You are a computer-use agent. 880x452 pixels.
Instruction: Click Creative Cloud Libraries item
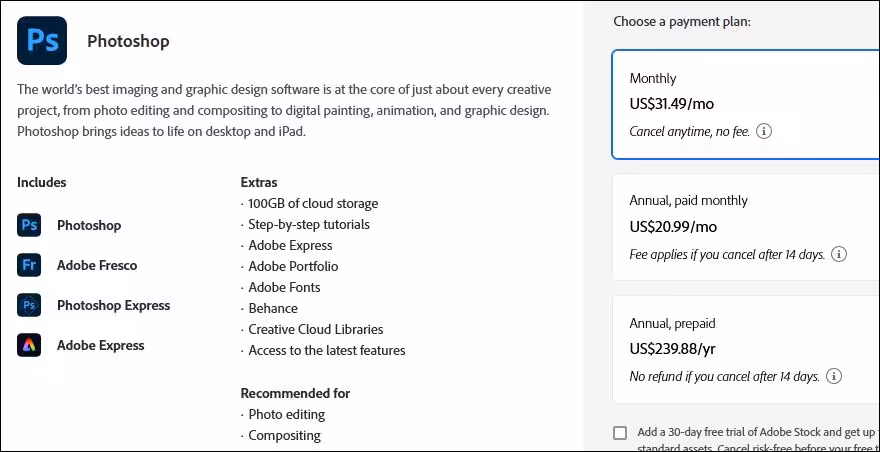coord(316,329)
